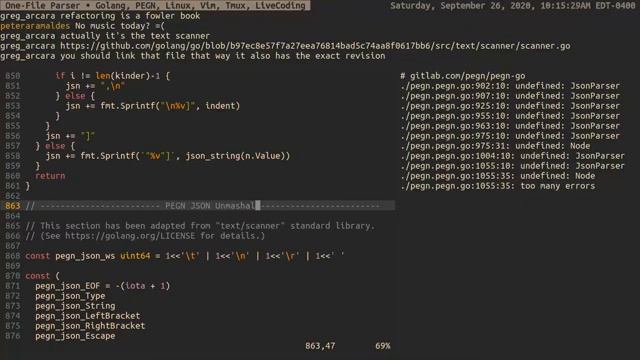Click the 'return' keyword on line 860

50,176
